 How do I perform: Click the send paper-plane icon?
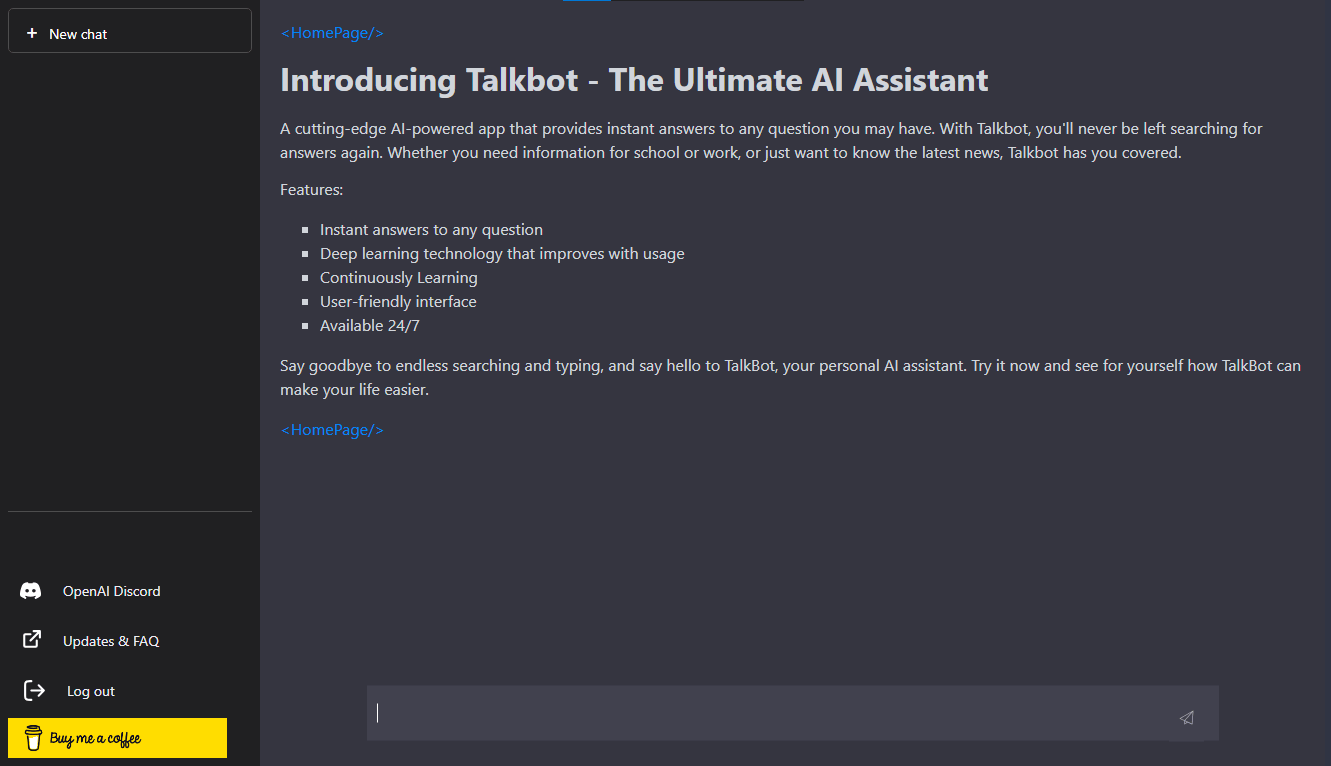pos(1187,717)
